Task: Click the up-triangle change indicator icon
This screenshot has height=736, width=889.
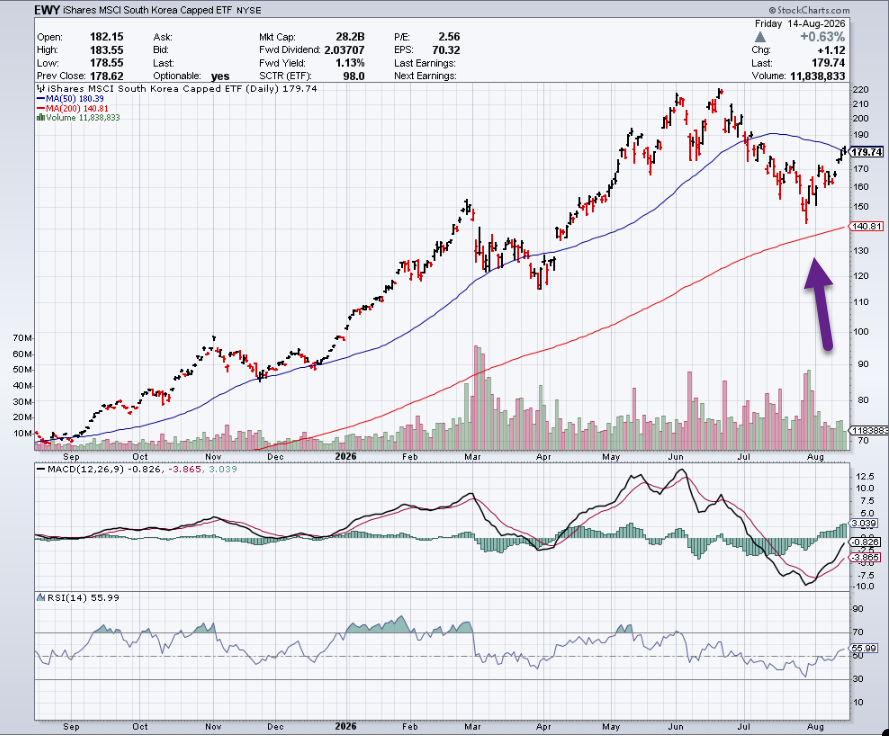Action: pyautogui.click(x=760, y=37)
